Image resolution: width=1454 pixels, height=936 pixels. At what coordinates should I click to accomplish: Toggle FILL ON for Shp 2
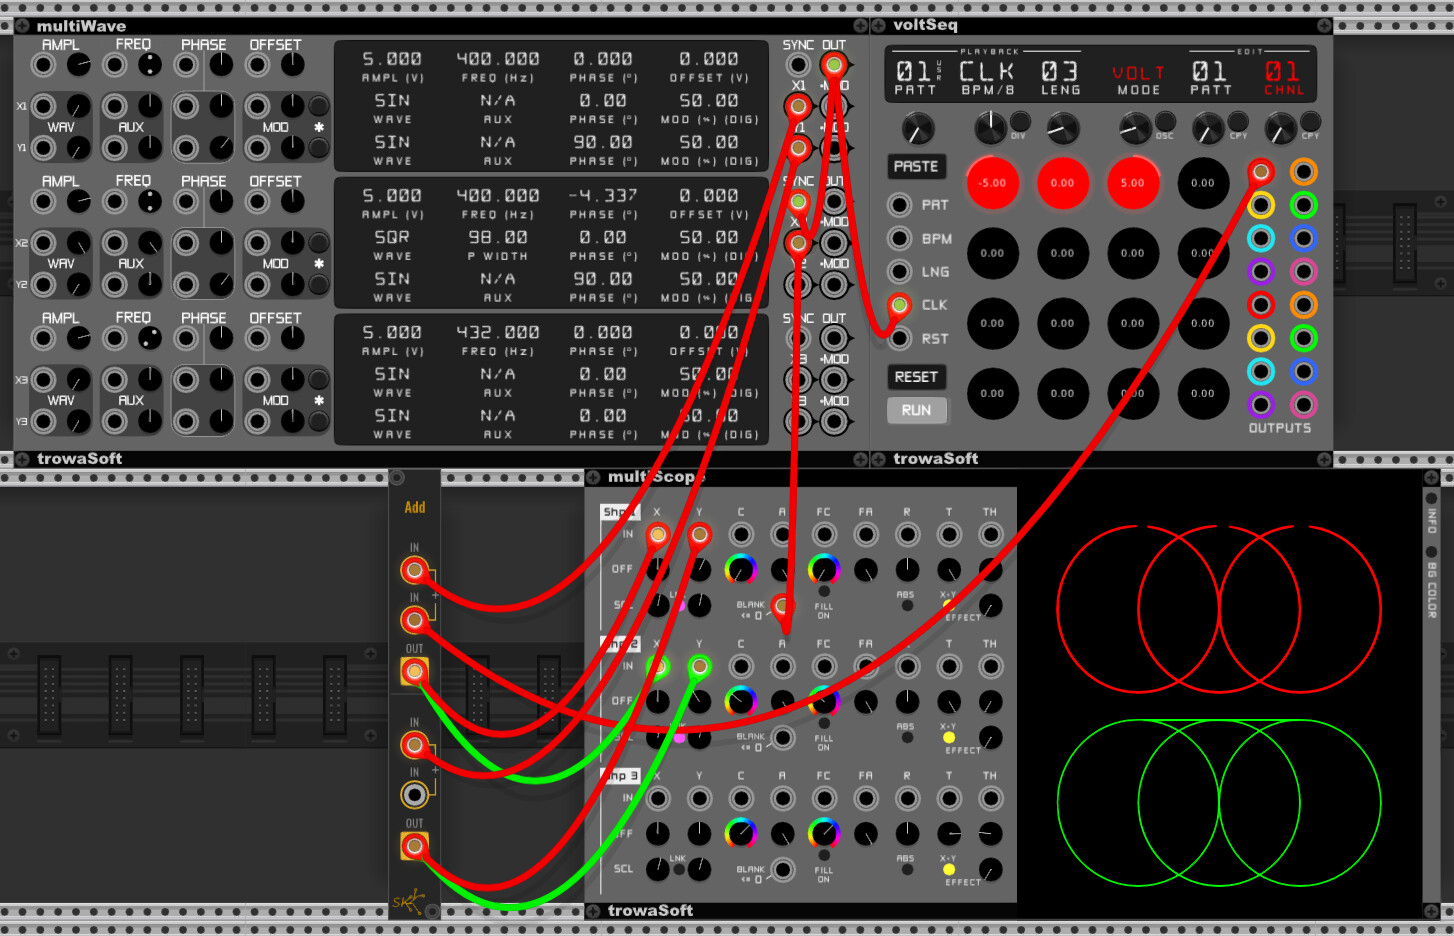pyautogui.click(x=824, y=723)
